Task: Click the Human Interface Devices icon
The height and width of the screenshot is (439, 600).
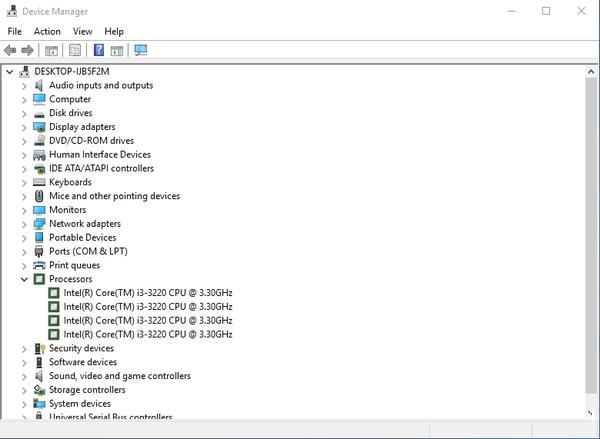Action: 39,155
